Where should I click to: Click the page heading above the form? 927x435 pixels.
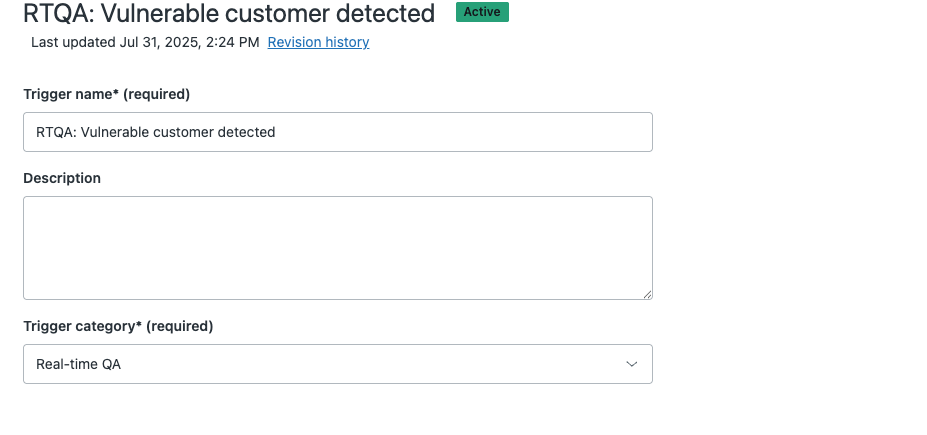point(229,13)
